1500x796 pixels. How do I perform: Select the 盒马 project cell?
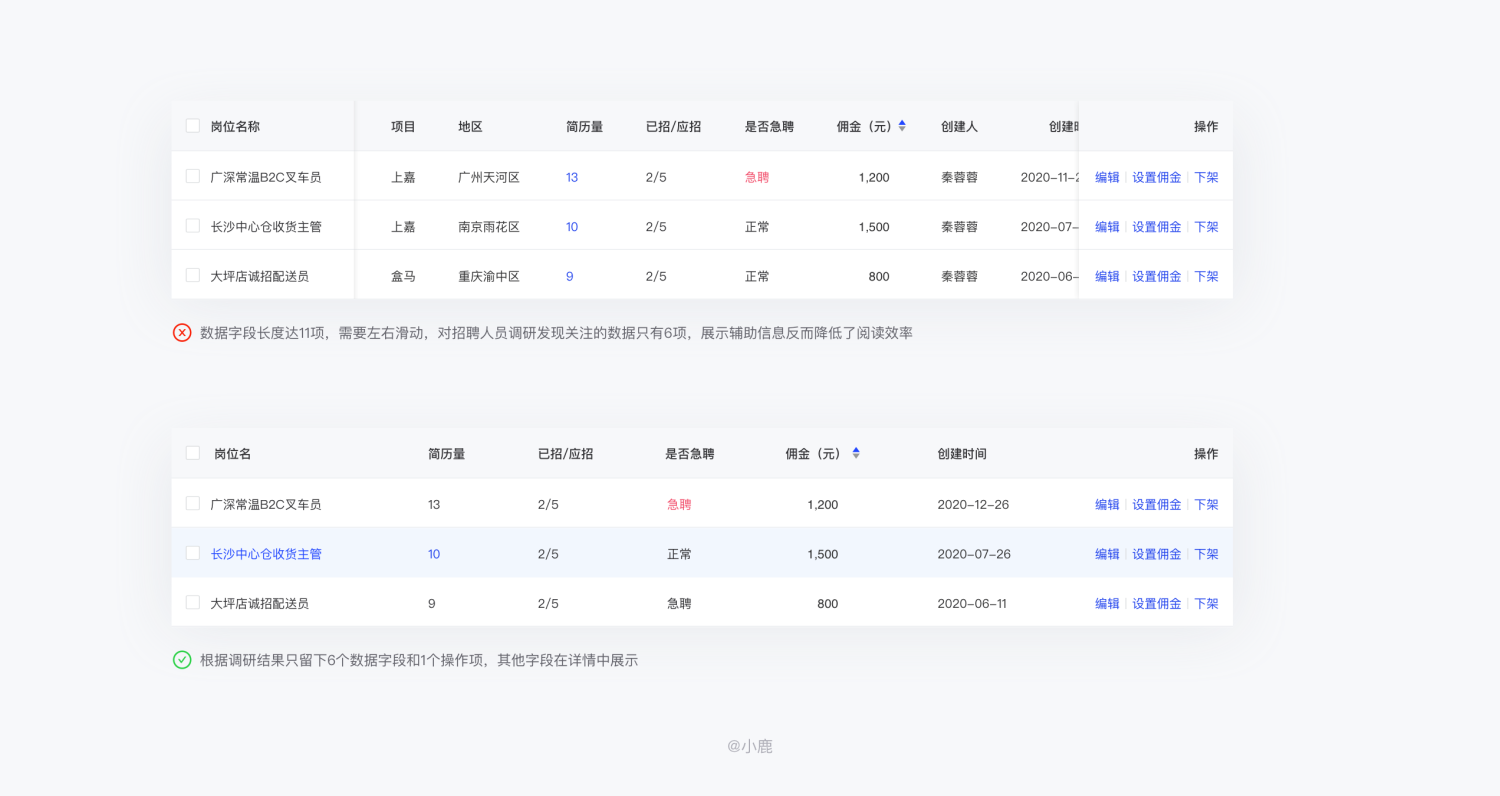[x=403, y=276]
